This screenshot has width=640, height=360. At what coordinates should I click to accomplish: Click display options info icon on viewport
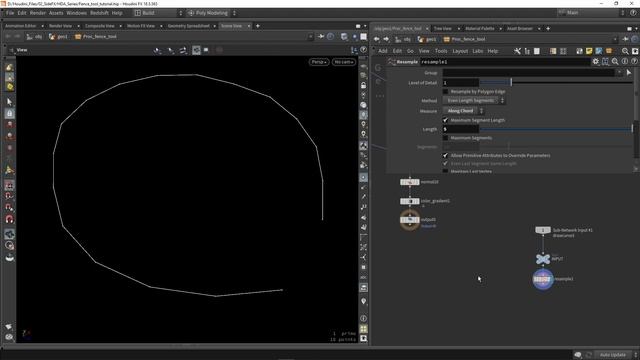pyautogui.click(x=363, y=318)
